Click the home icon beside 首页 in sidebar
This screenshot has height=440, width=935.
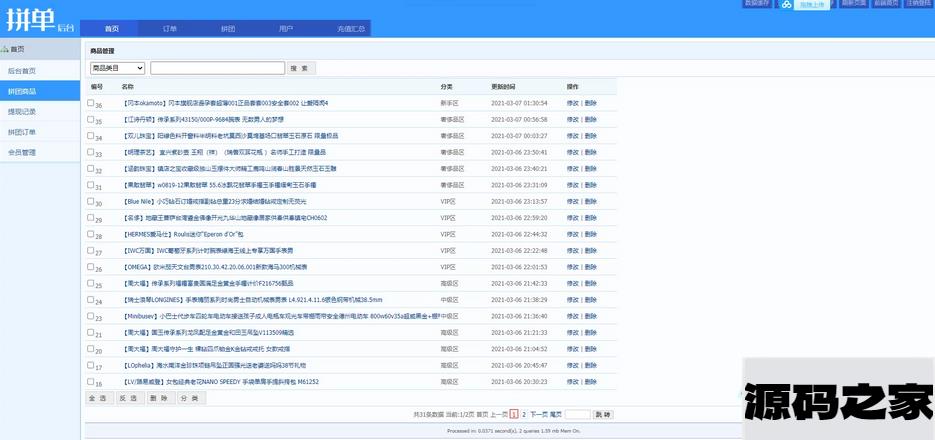[x=8, y=48]
